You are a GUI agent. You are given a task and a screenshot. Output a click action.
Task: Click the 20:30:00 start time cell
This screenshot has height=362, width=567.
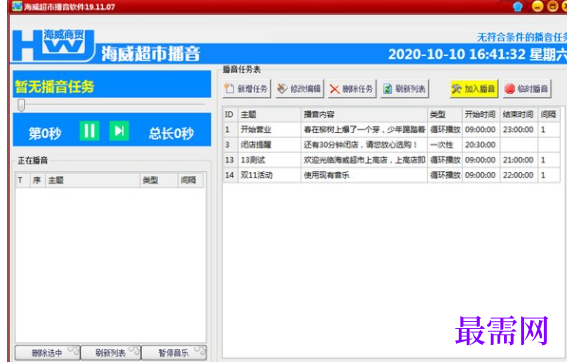pyautogui.click(x=481, y=145)
